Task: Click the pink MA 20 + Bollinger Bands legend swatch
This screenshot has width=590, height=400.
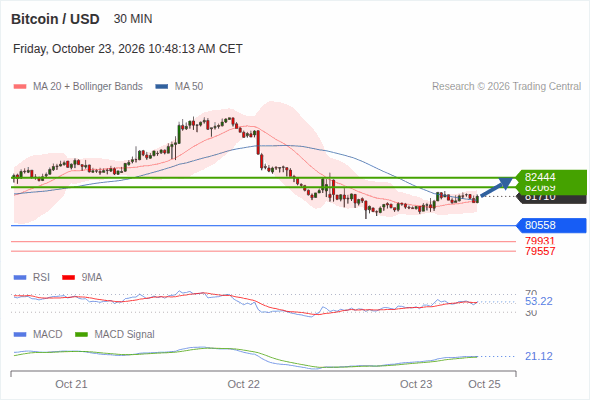Action: pyautogui.click(x=20, y=87)
